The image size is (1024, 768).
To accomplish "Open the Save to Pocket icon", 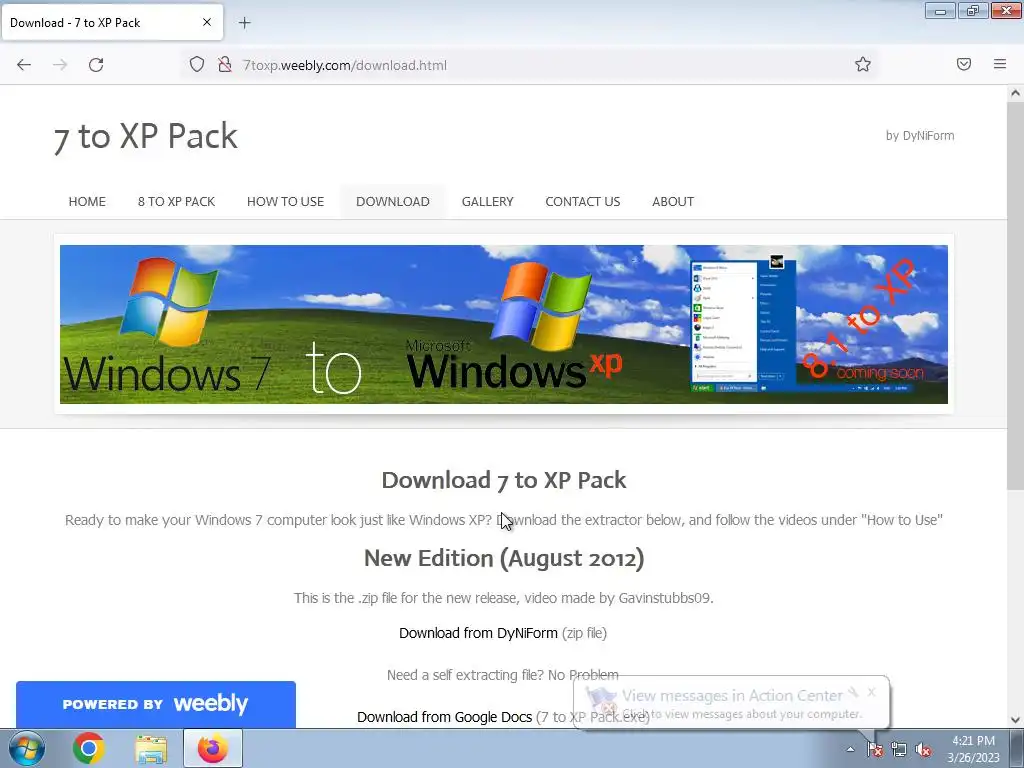I will click(964, 64).
